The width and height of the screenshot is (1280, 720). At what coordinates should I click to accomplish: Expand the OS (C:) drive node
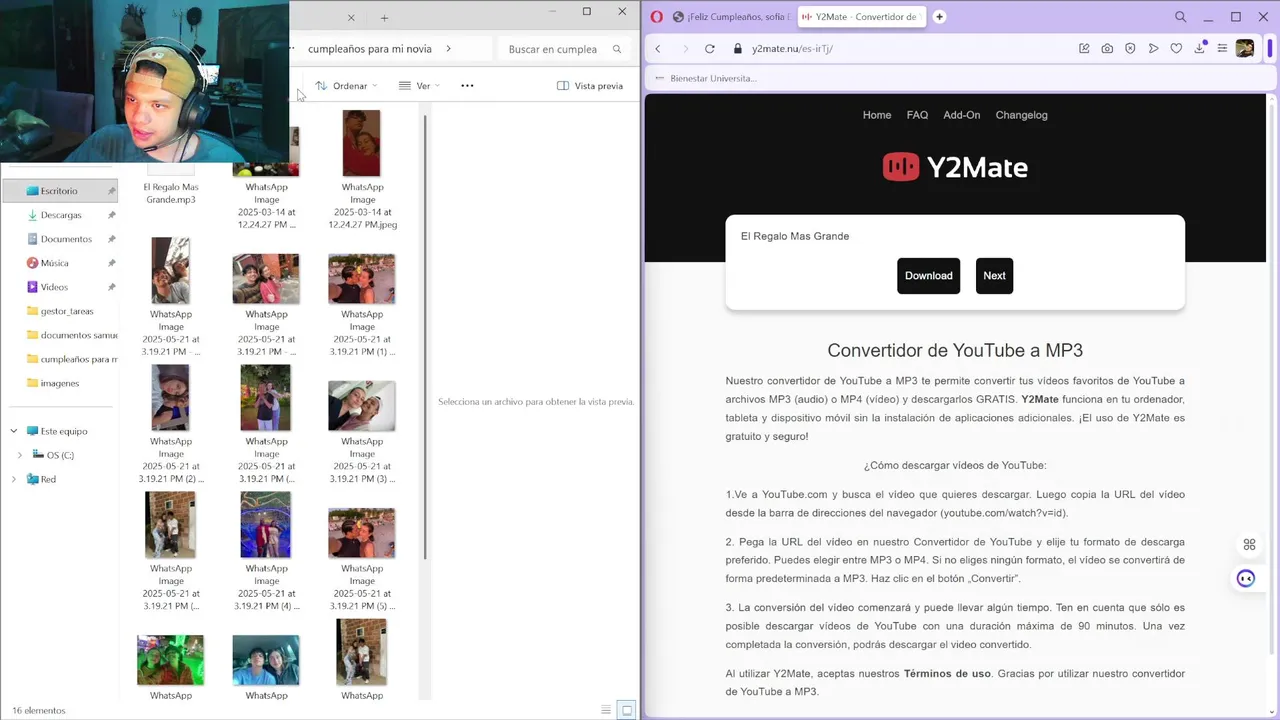[20, 455]
